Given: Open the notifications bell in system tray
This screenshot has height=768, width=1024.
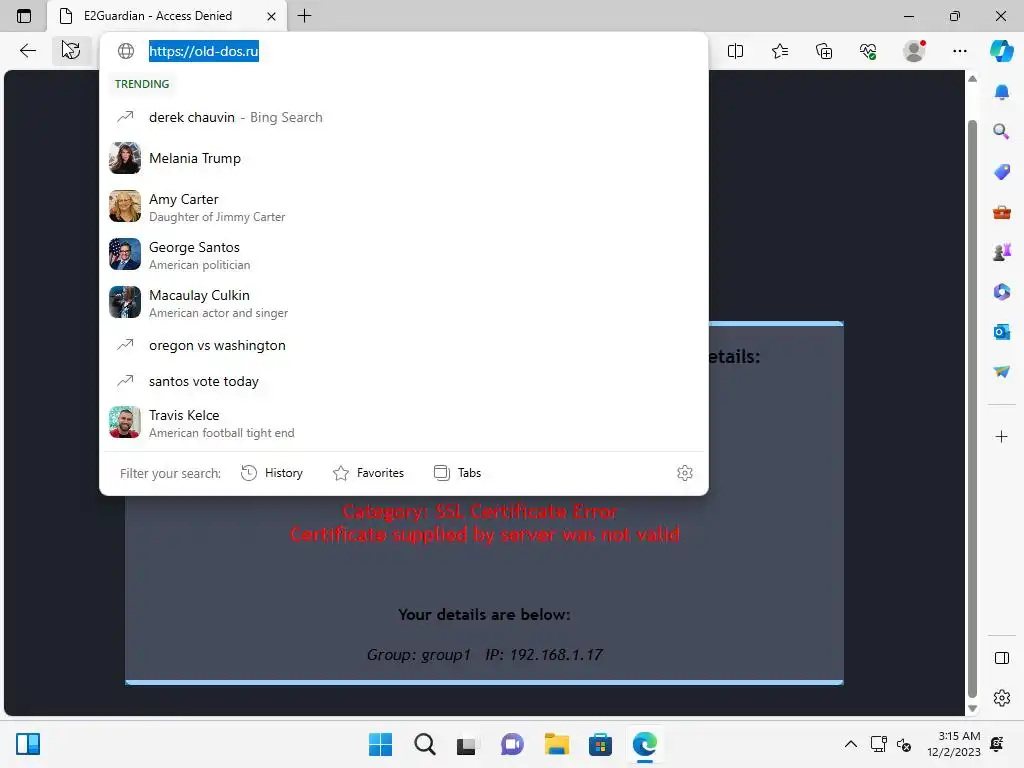Looking at the screenshot, I should click(997, 744).
